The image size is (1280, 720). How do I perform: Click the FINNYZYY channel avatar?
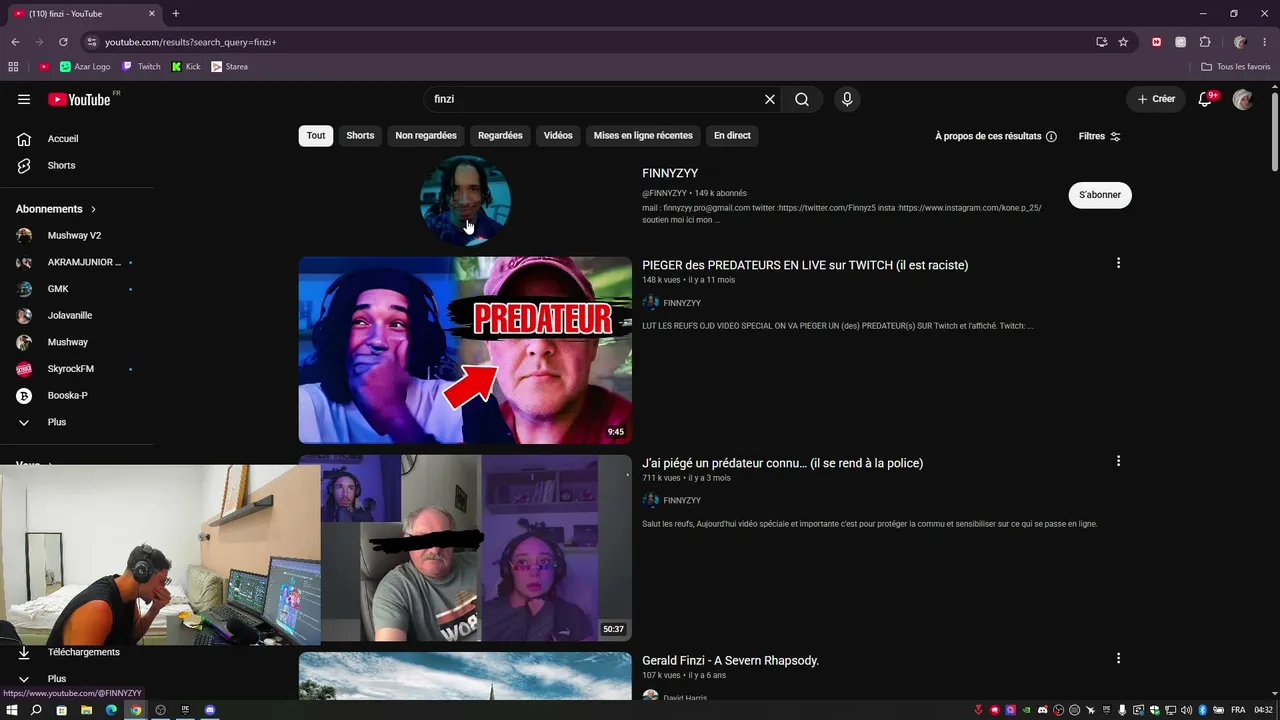(465, 201)
